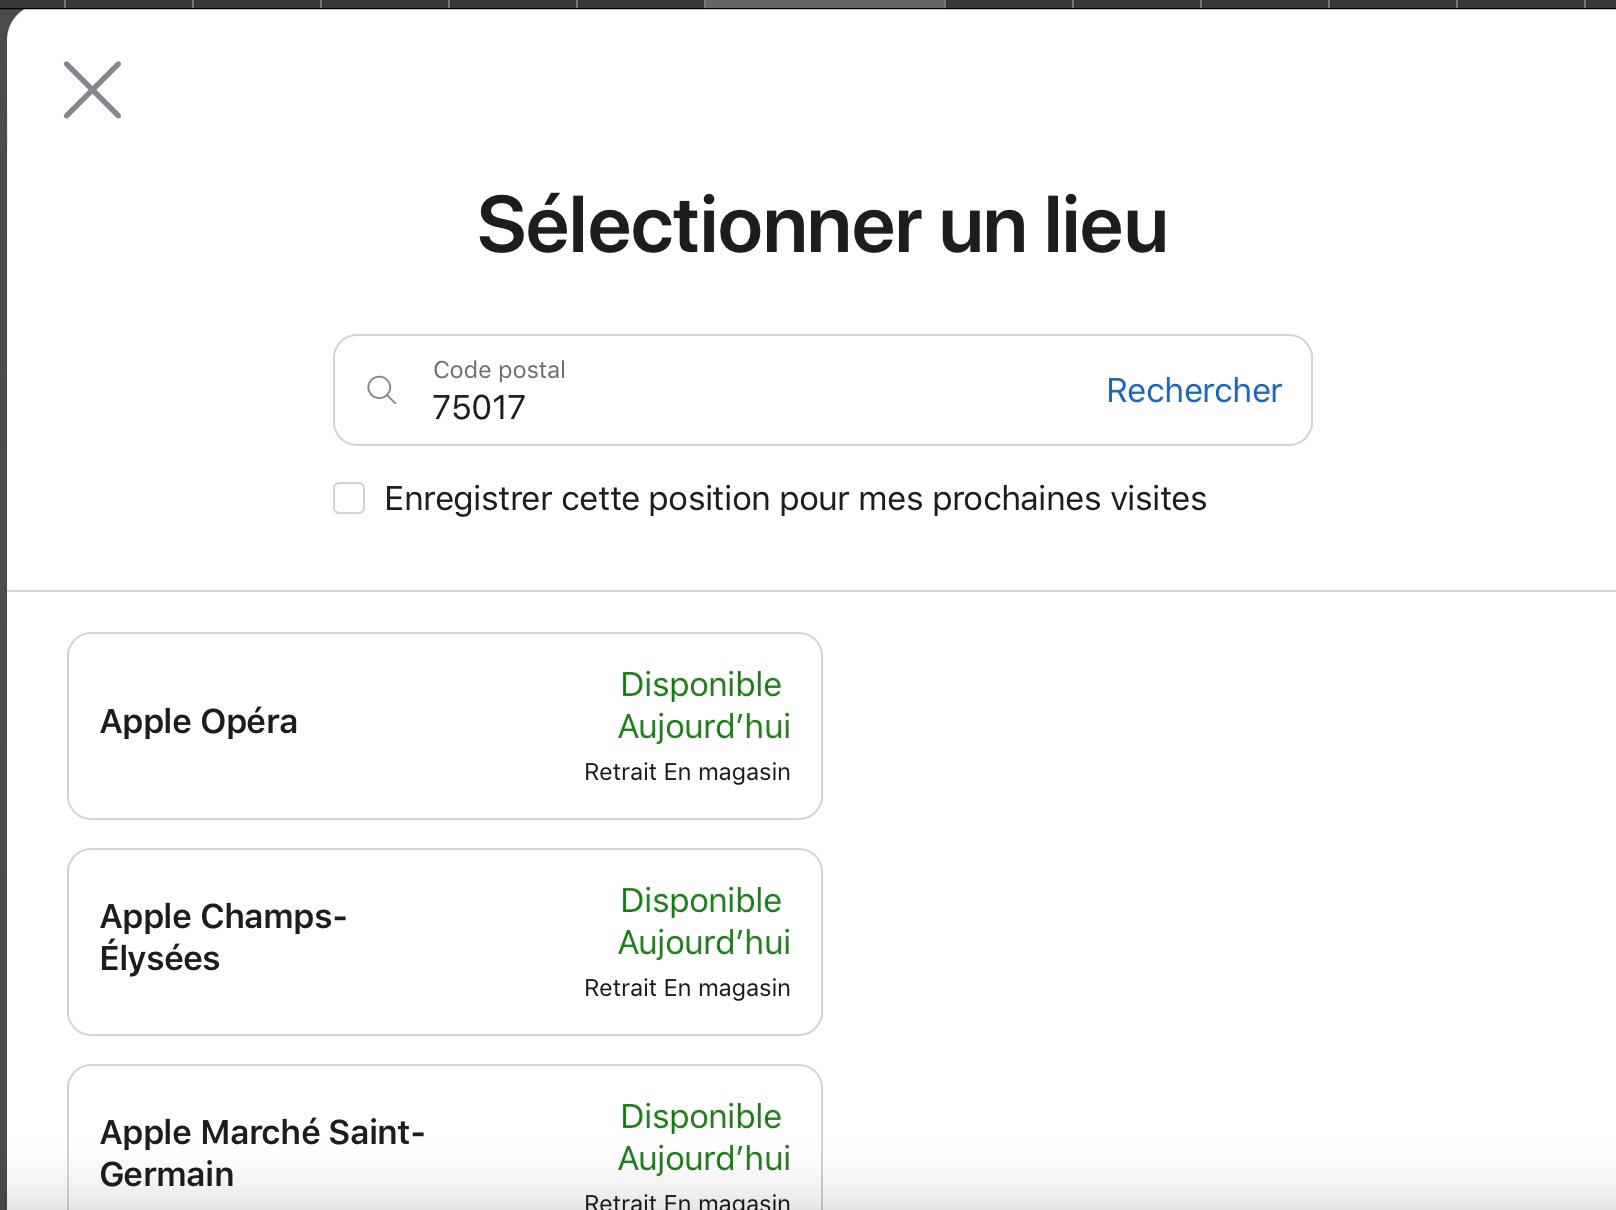This screenshot has height=1210, width=1616.
Task: Click Retrait En magasin under Champs-Élysées
Action: pos(687,988)
